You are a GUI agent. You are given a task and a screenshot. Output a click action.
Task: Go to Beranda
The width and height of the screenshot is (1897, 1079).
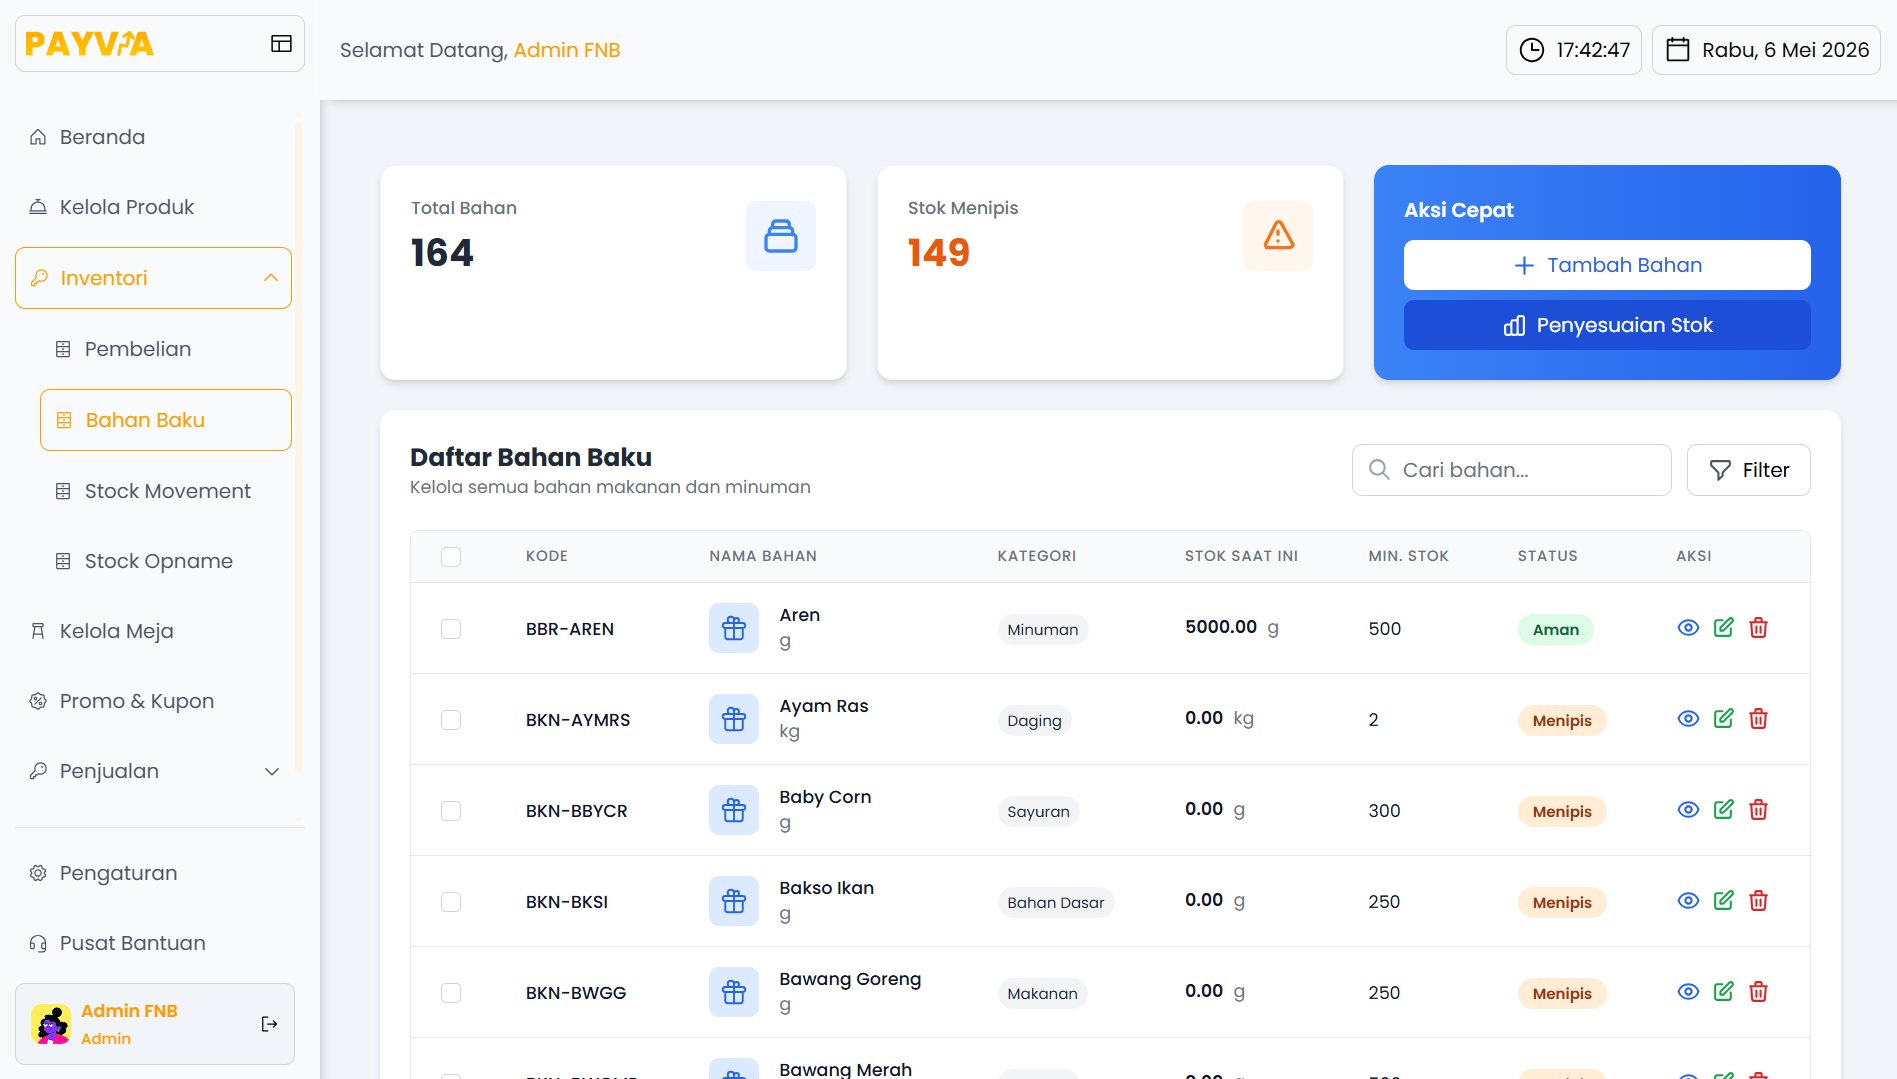(x=153, y=137)
